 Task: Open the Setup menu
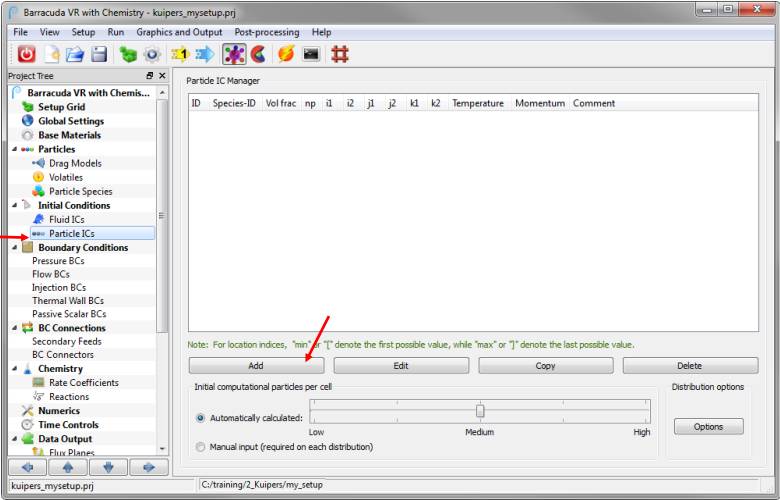(x=83, y=32)
